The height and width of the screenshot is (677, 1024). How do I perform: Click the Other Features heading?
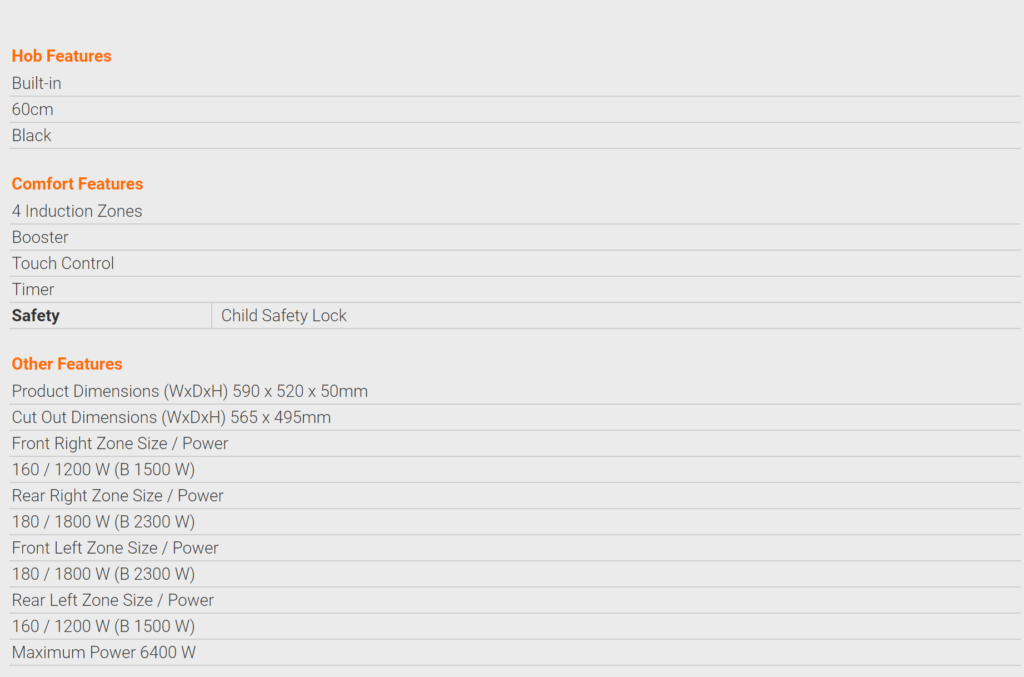tap(67, 364)
